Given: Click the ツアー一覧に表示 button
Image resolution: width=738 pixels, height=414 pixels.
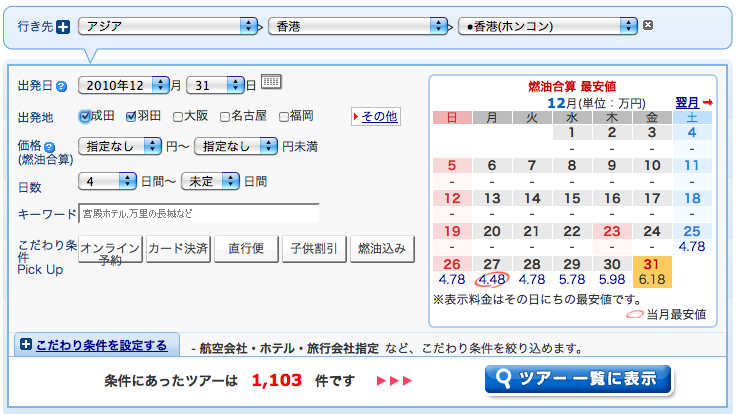Looking at the screenshot, I should pyautogui.click(x=577, y=379).
